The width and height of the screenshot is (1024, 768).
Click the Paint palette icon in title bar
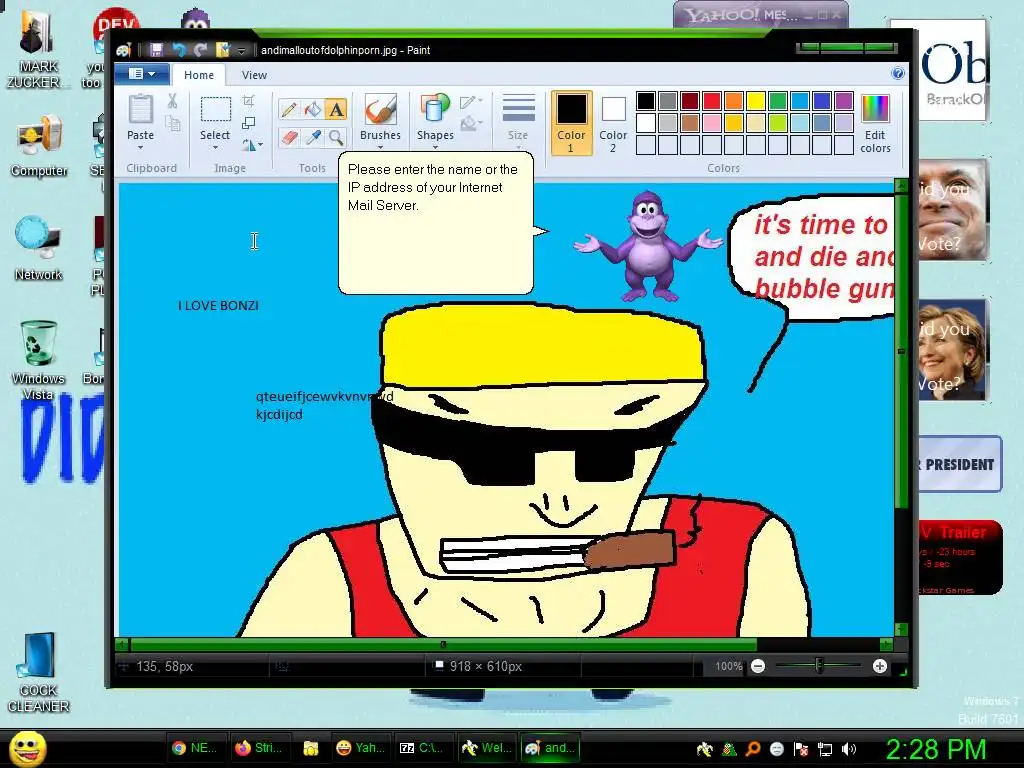tap(124, 50)
